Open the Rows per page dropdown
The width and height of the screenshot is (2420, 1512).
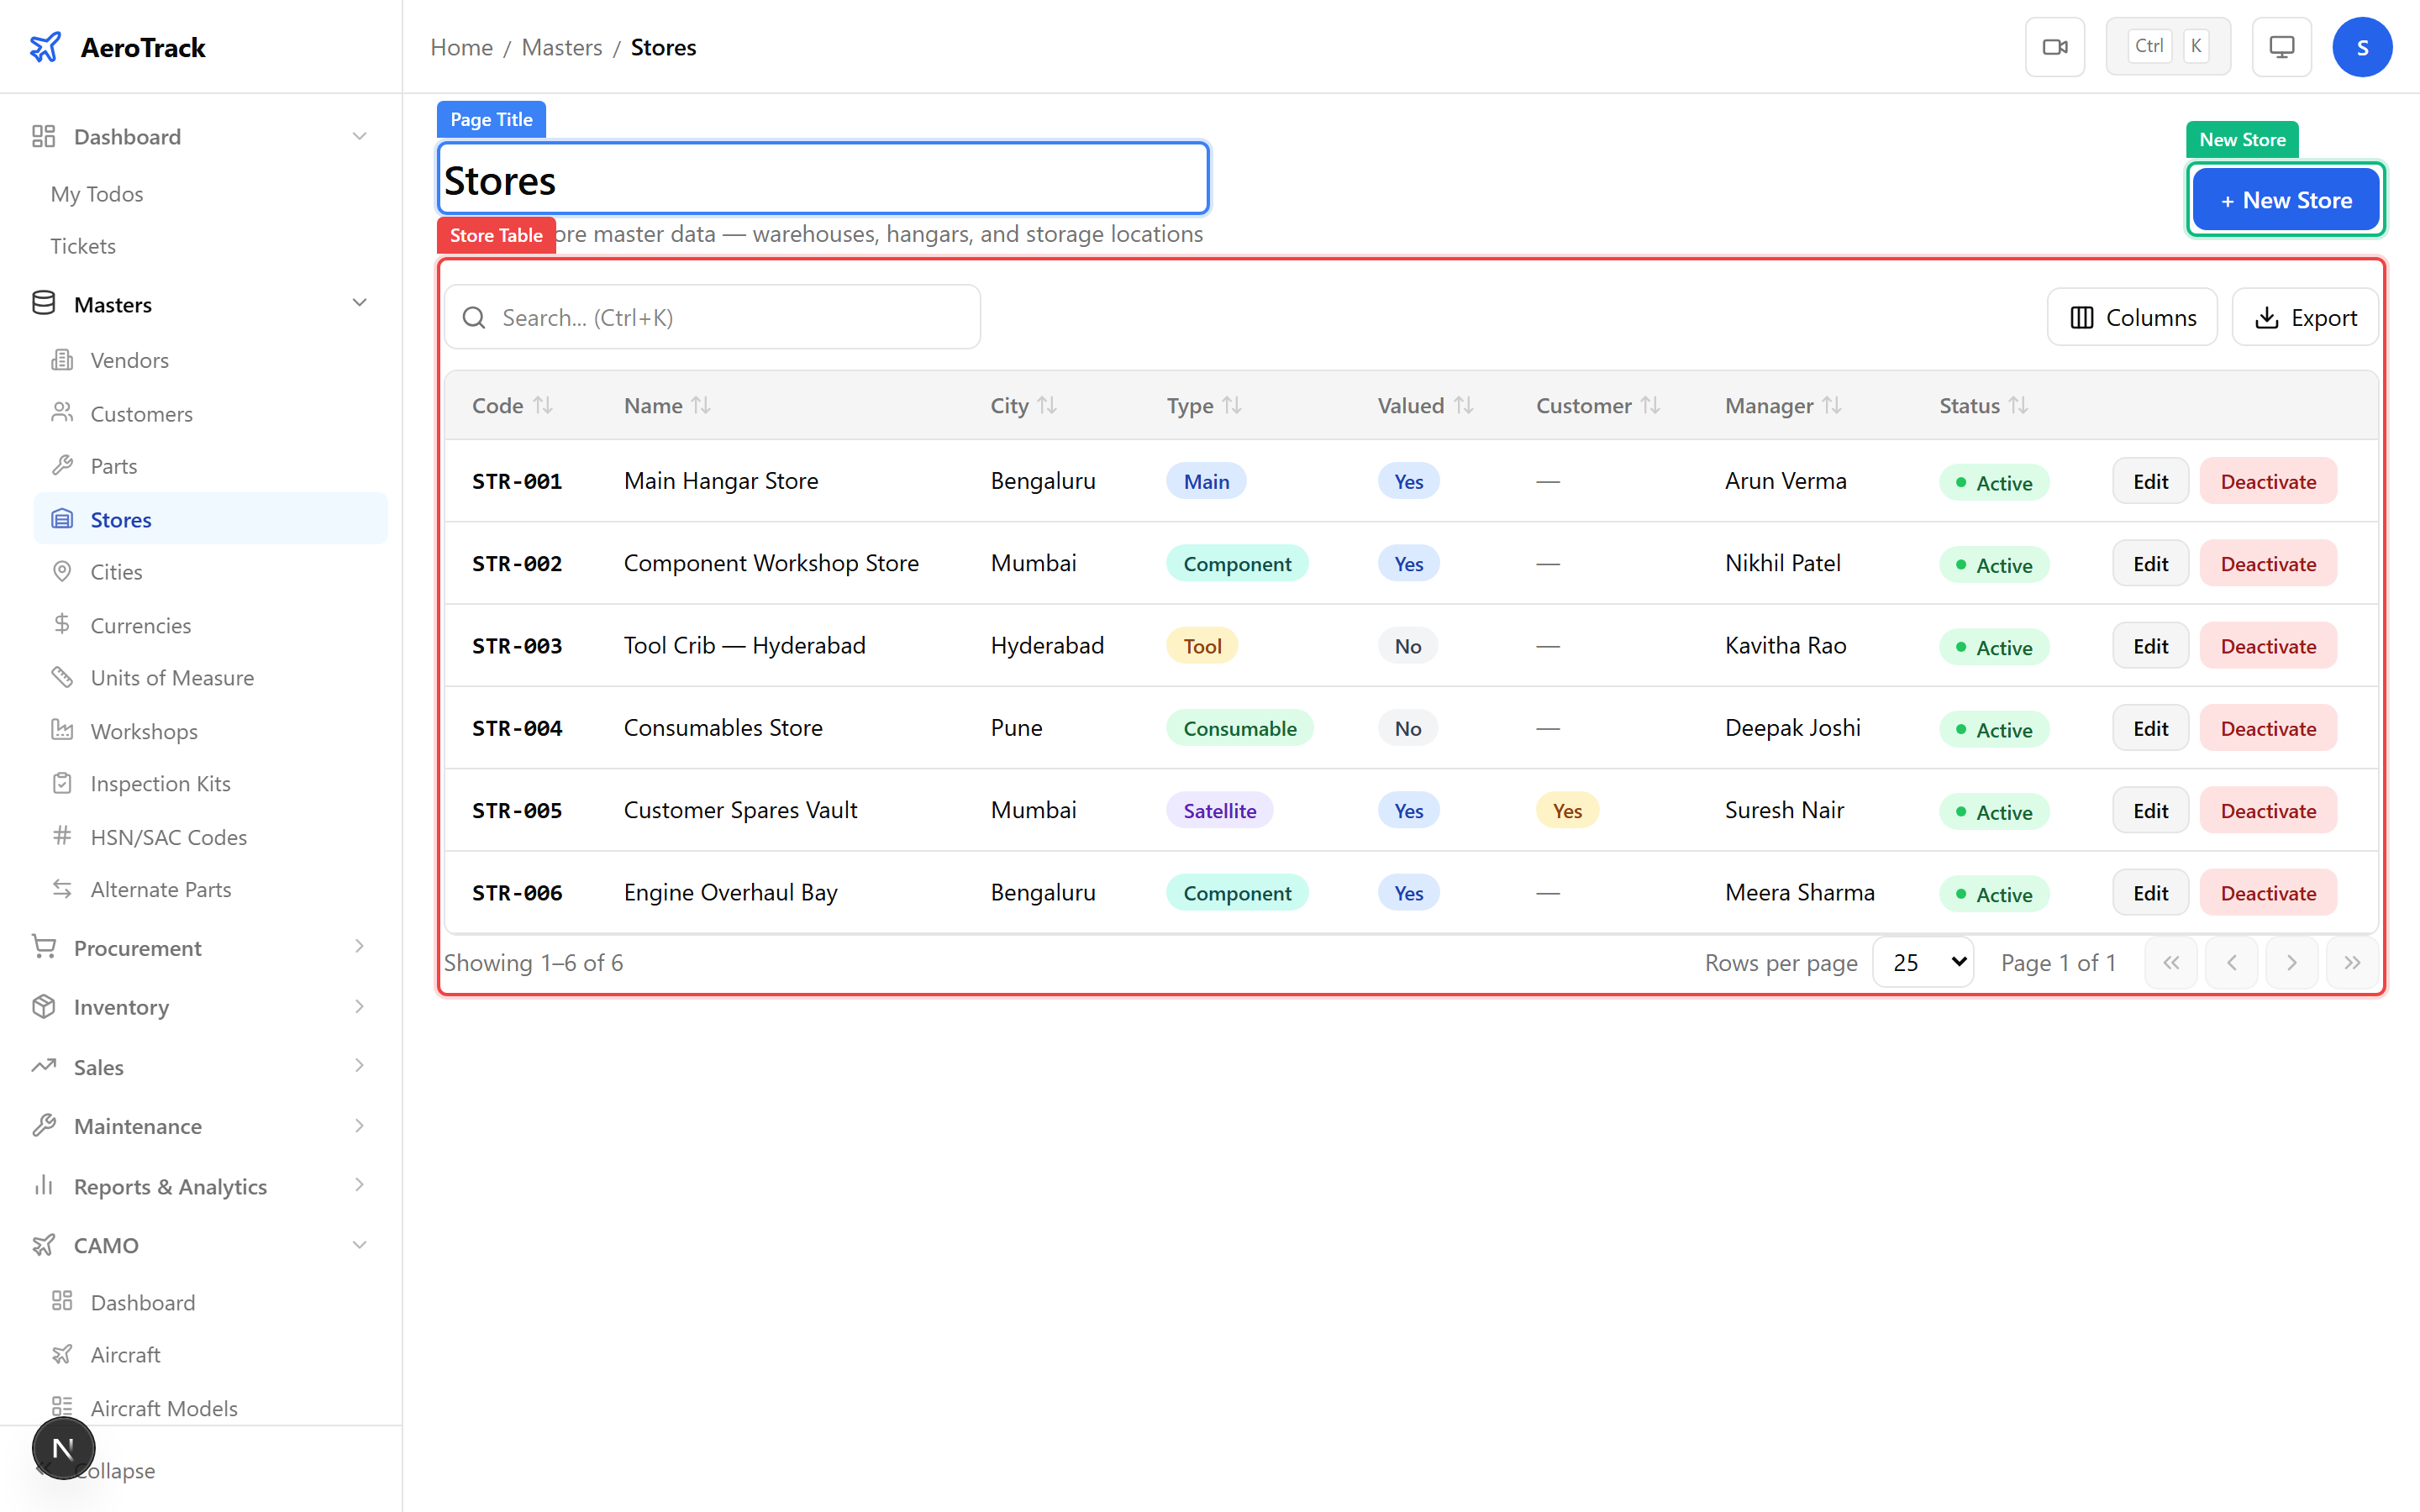1922,961
